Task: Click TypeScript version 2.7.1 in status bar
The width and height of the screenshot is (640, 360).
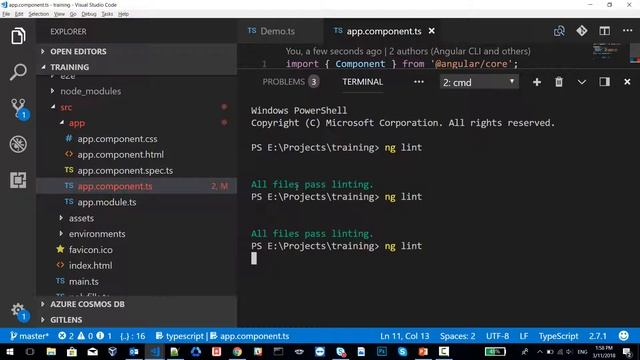Action: point(598,336)
